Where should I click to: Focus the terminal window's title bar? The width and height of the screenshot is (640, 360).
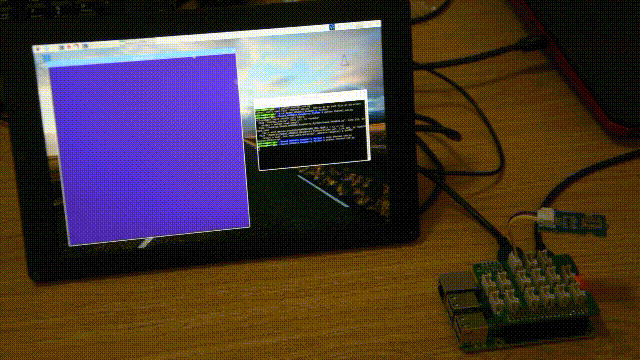click(310, 98)
